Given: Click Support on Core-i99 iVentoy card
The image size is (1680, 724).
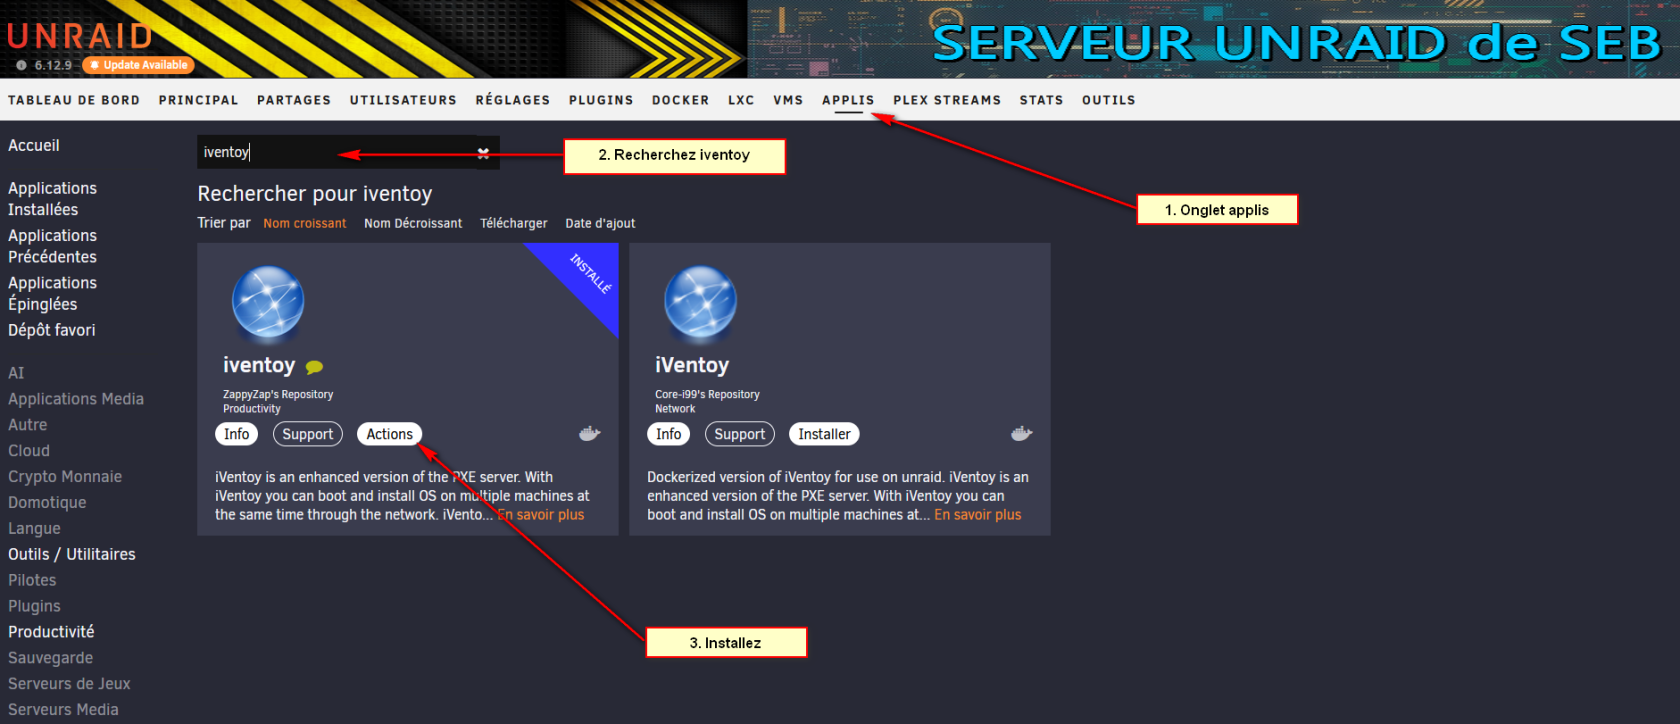Looking at the screenshot, I should [740, 434].
